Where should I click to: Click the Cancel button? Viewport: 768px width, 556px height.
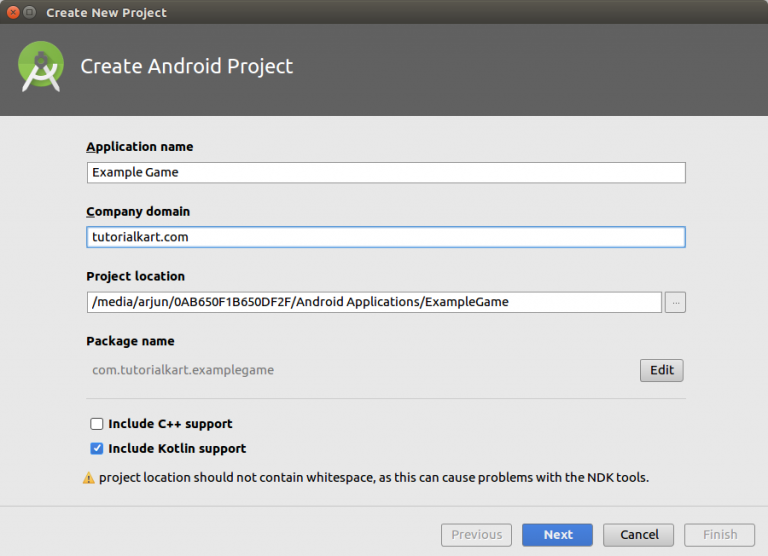(x=639, y=535)
